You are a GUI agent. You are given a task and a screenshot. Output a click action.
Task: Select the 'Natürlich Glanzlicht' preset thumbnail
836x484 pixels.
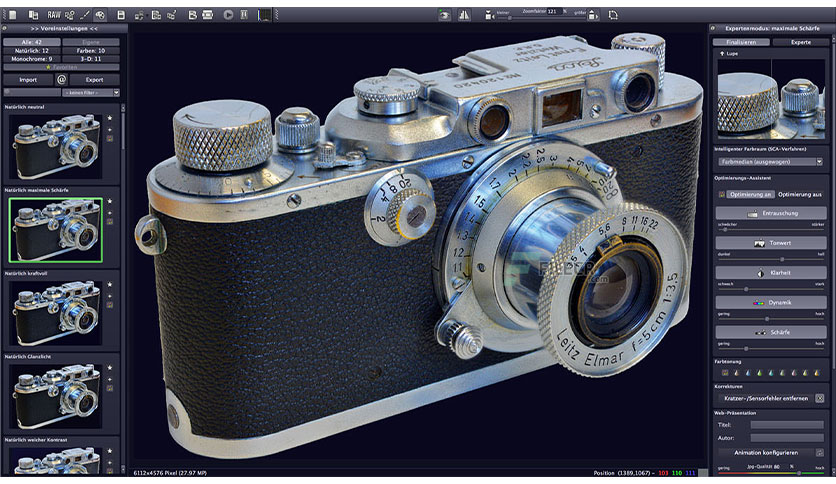[x=56, y=396]
